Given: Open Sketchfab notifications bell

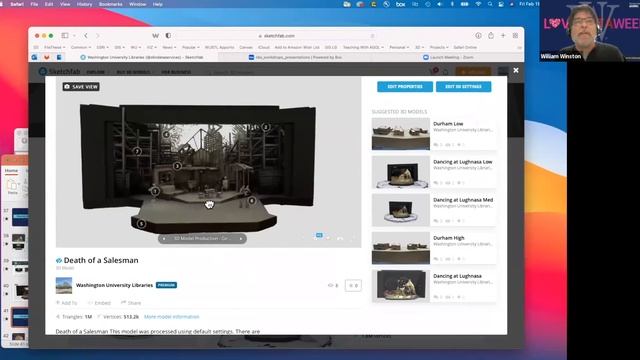Looking at the screenshot, I should [445, 72].
